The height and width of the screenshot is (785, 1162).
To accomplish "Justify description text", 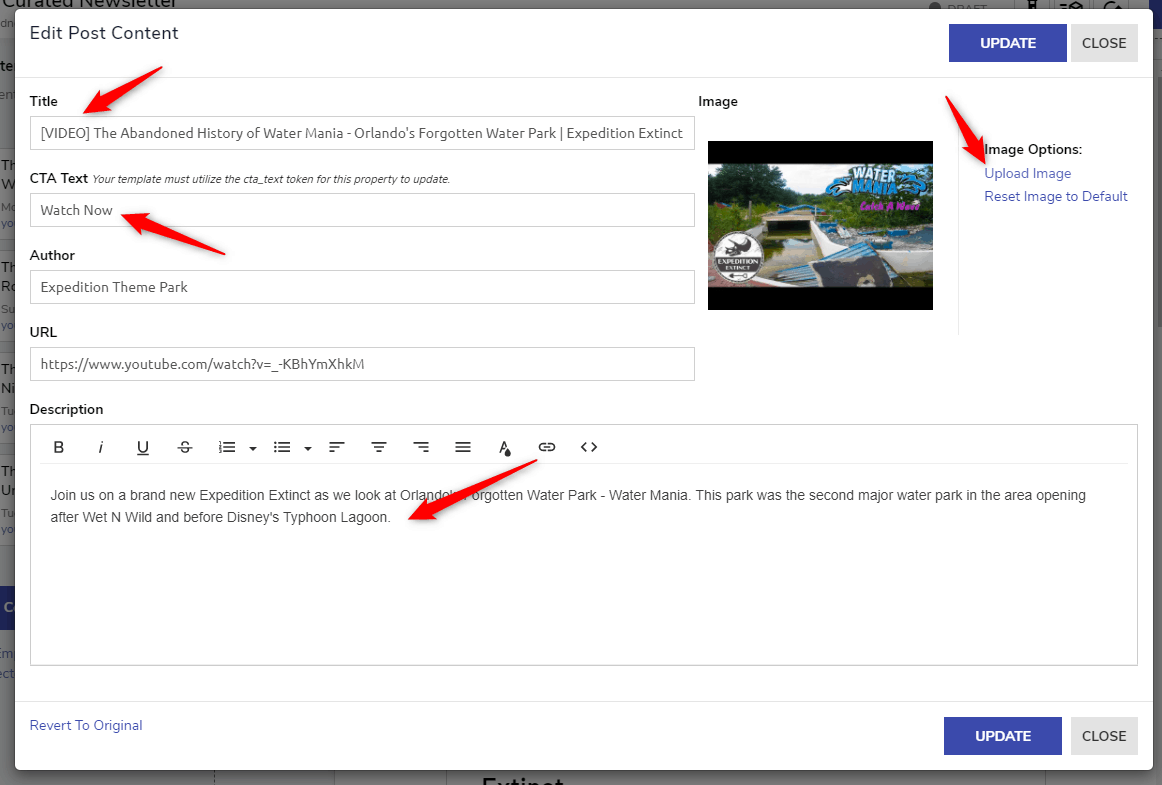I will 463,447.
